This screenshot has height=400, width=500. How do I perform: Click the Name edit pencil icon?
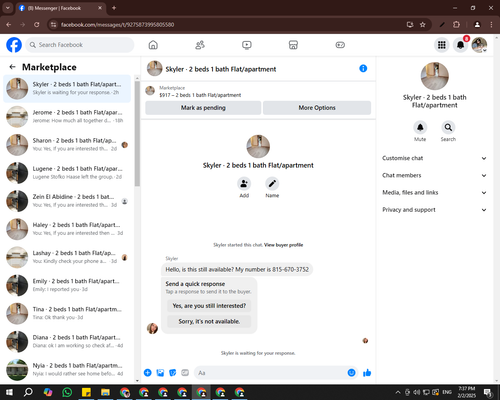click(x=272, y=184)
